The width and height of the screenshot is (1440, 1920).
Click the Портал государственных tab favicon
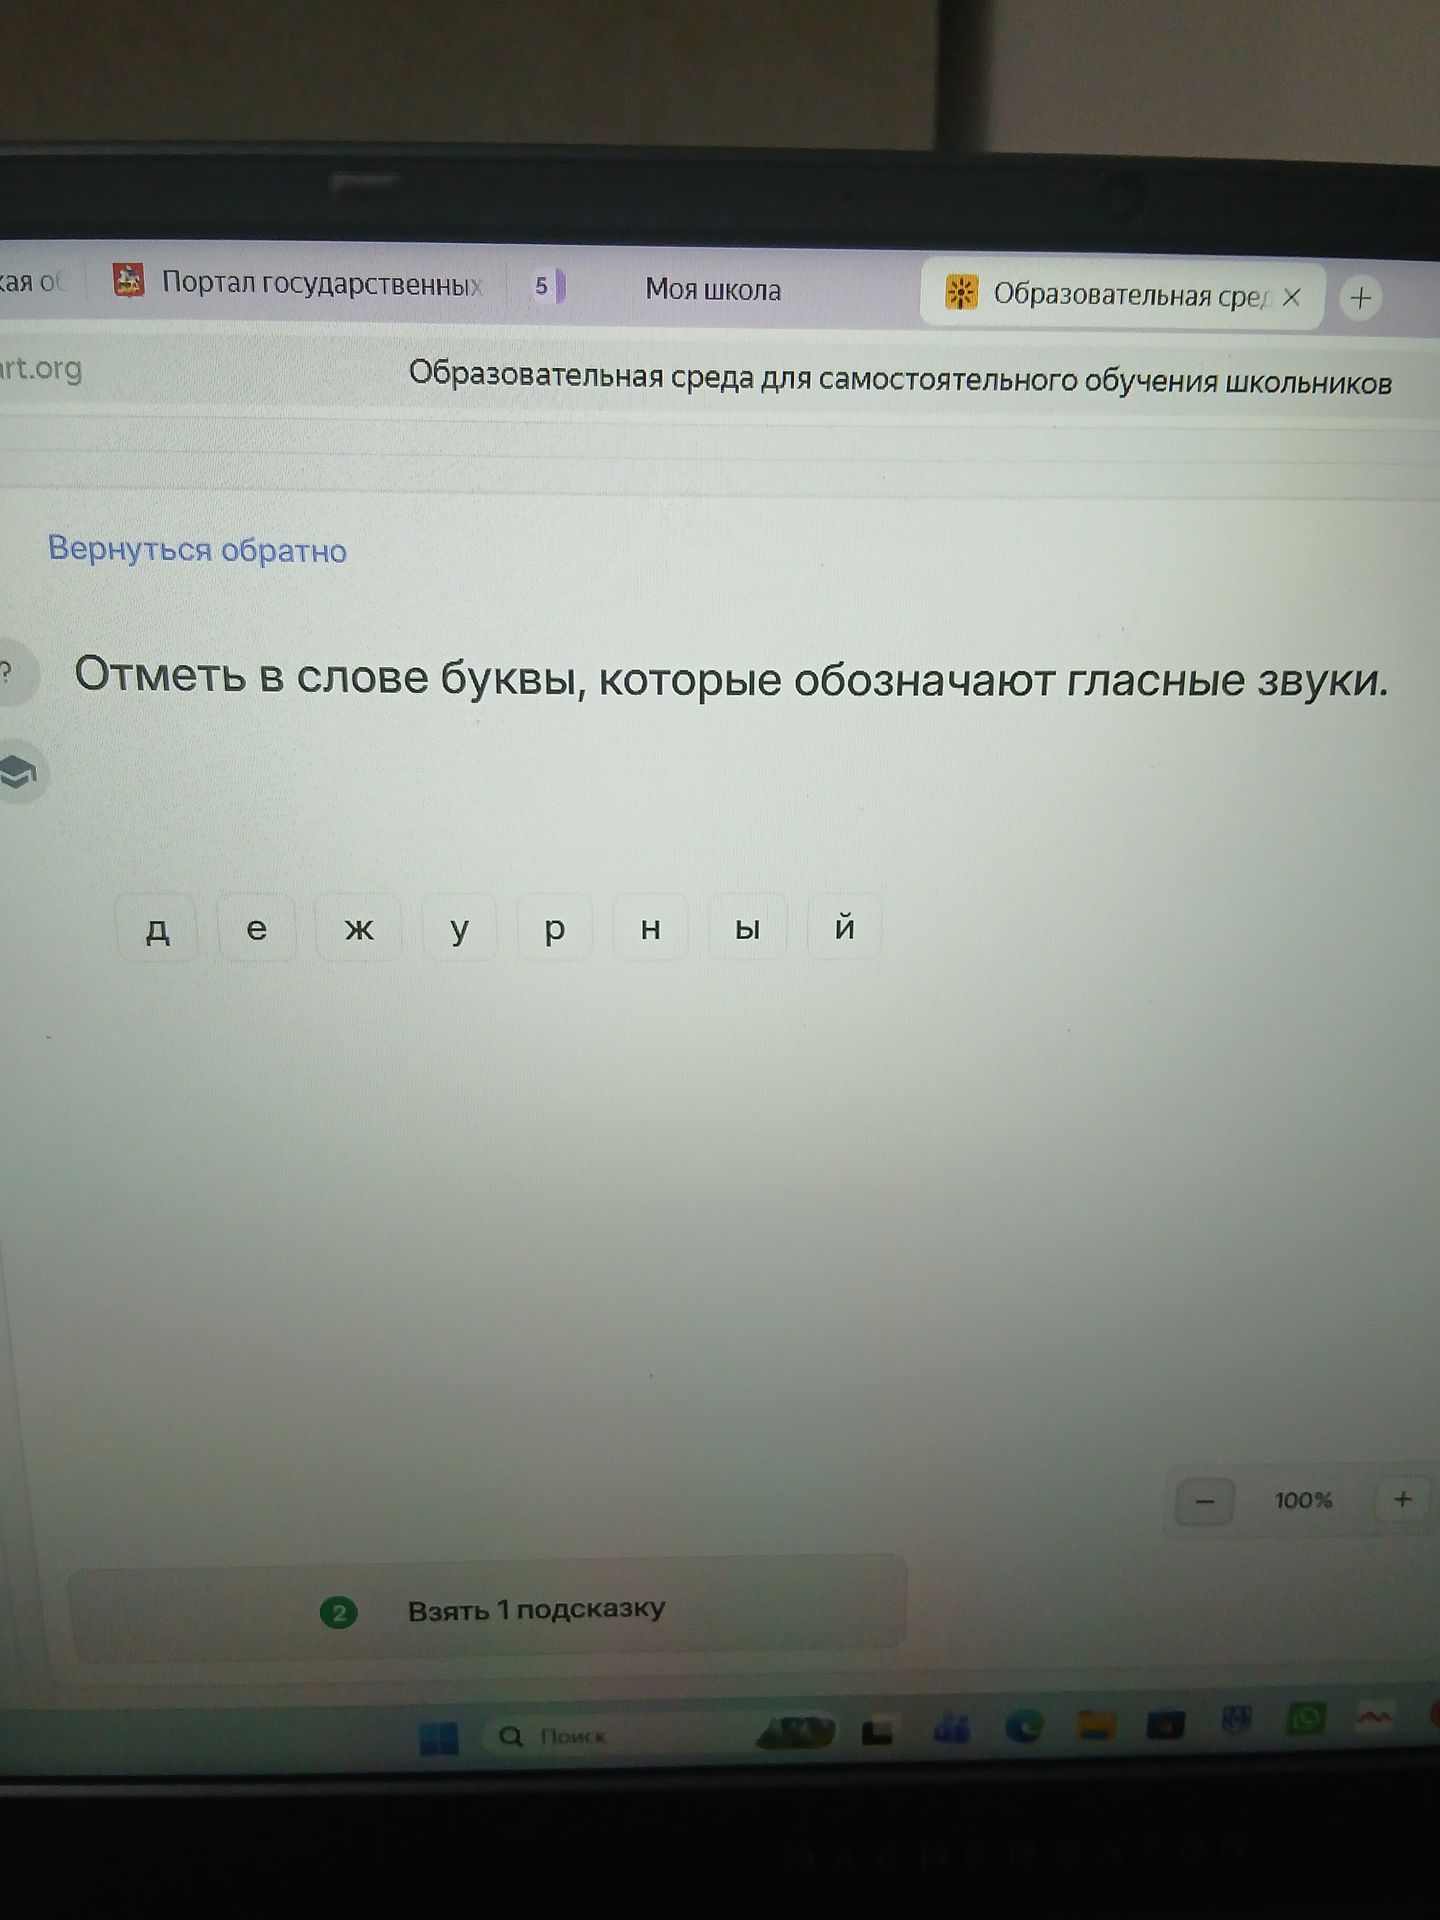click(128, 281)
